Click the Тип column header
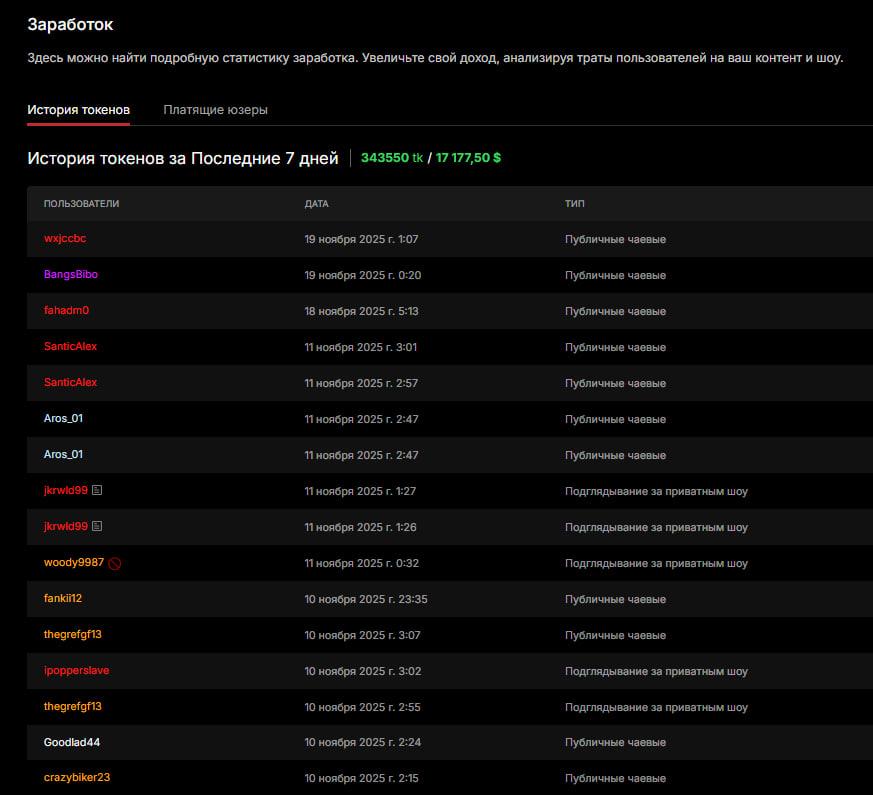Image resolution: width=873 pixels, height=795 pixels. point(574,204)
